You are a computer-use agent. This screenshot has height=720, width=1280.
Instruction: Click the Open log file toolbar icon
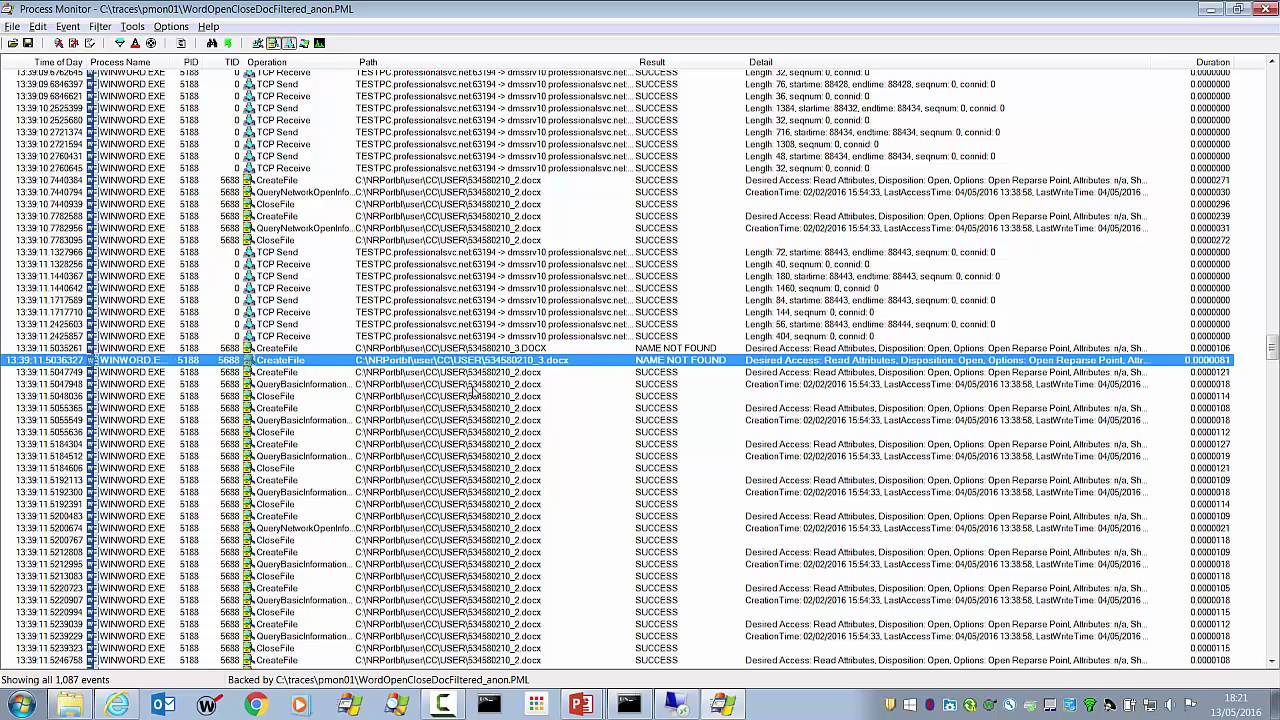(12, 43)
